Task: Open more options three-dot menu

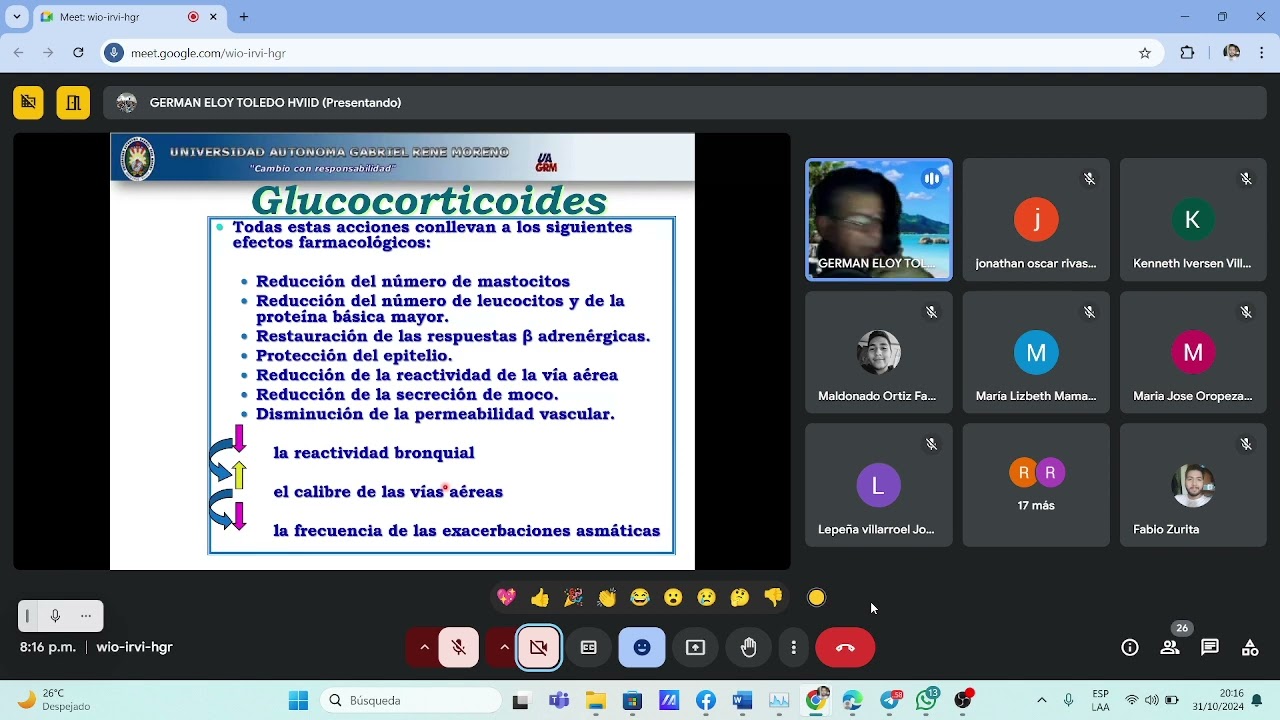Action: [793, 647]
